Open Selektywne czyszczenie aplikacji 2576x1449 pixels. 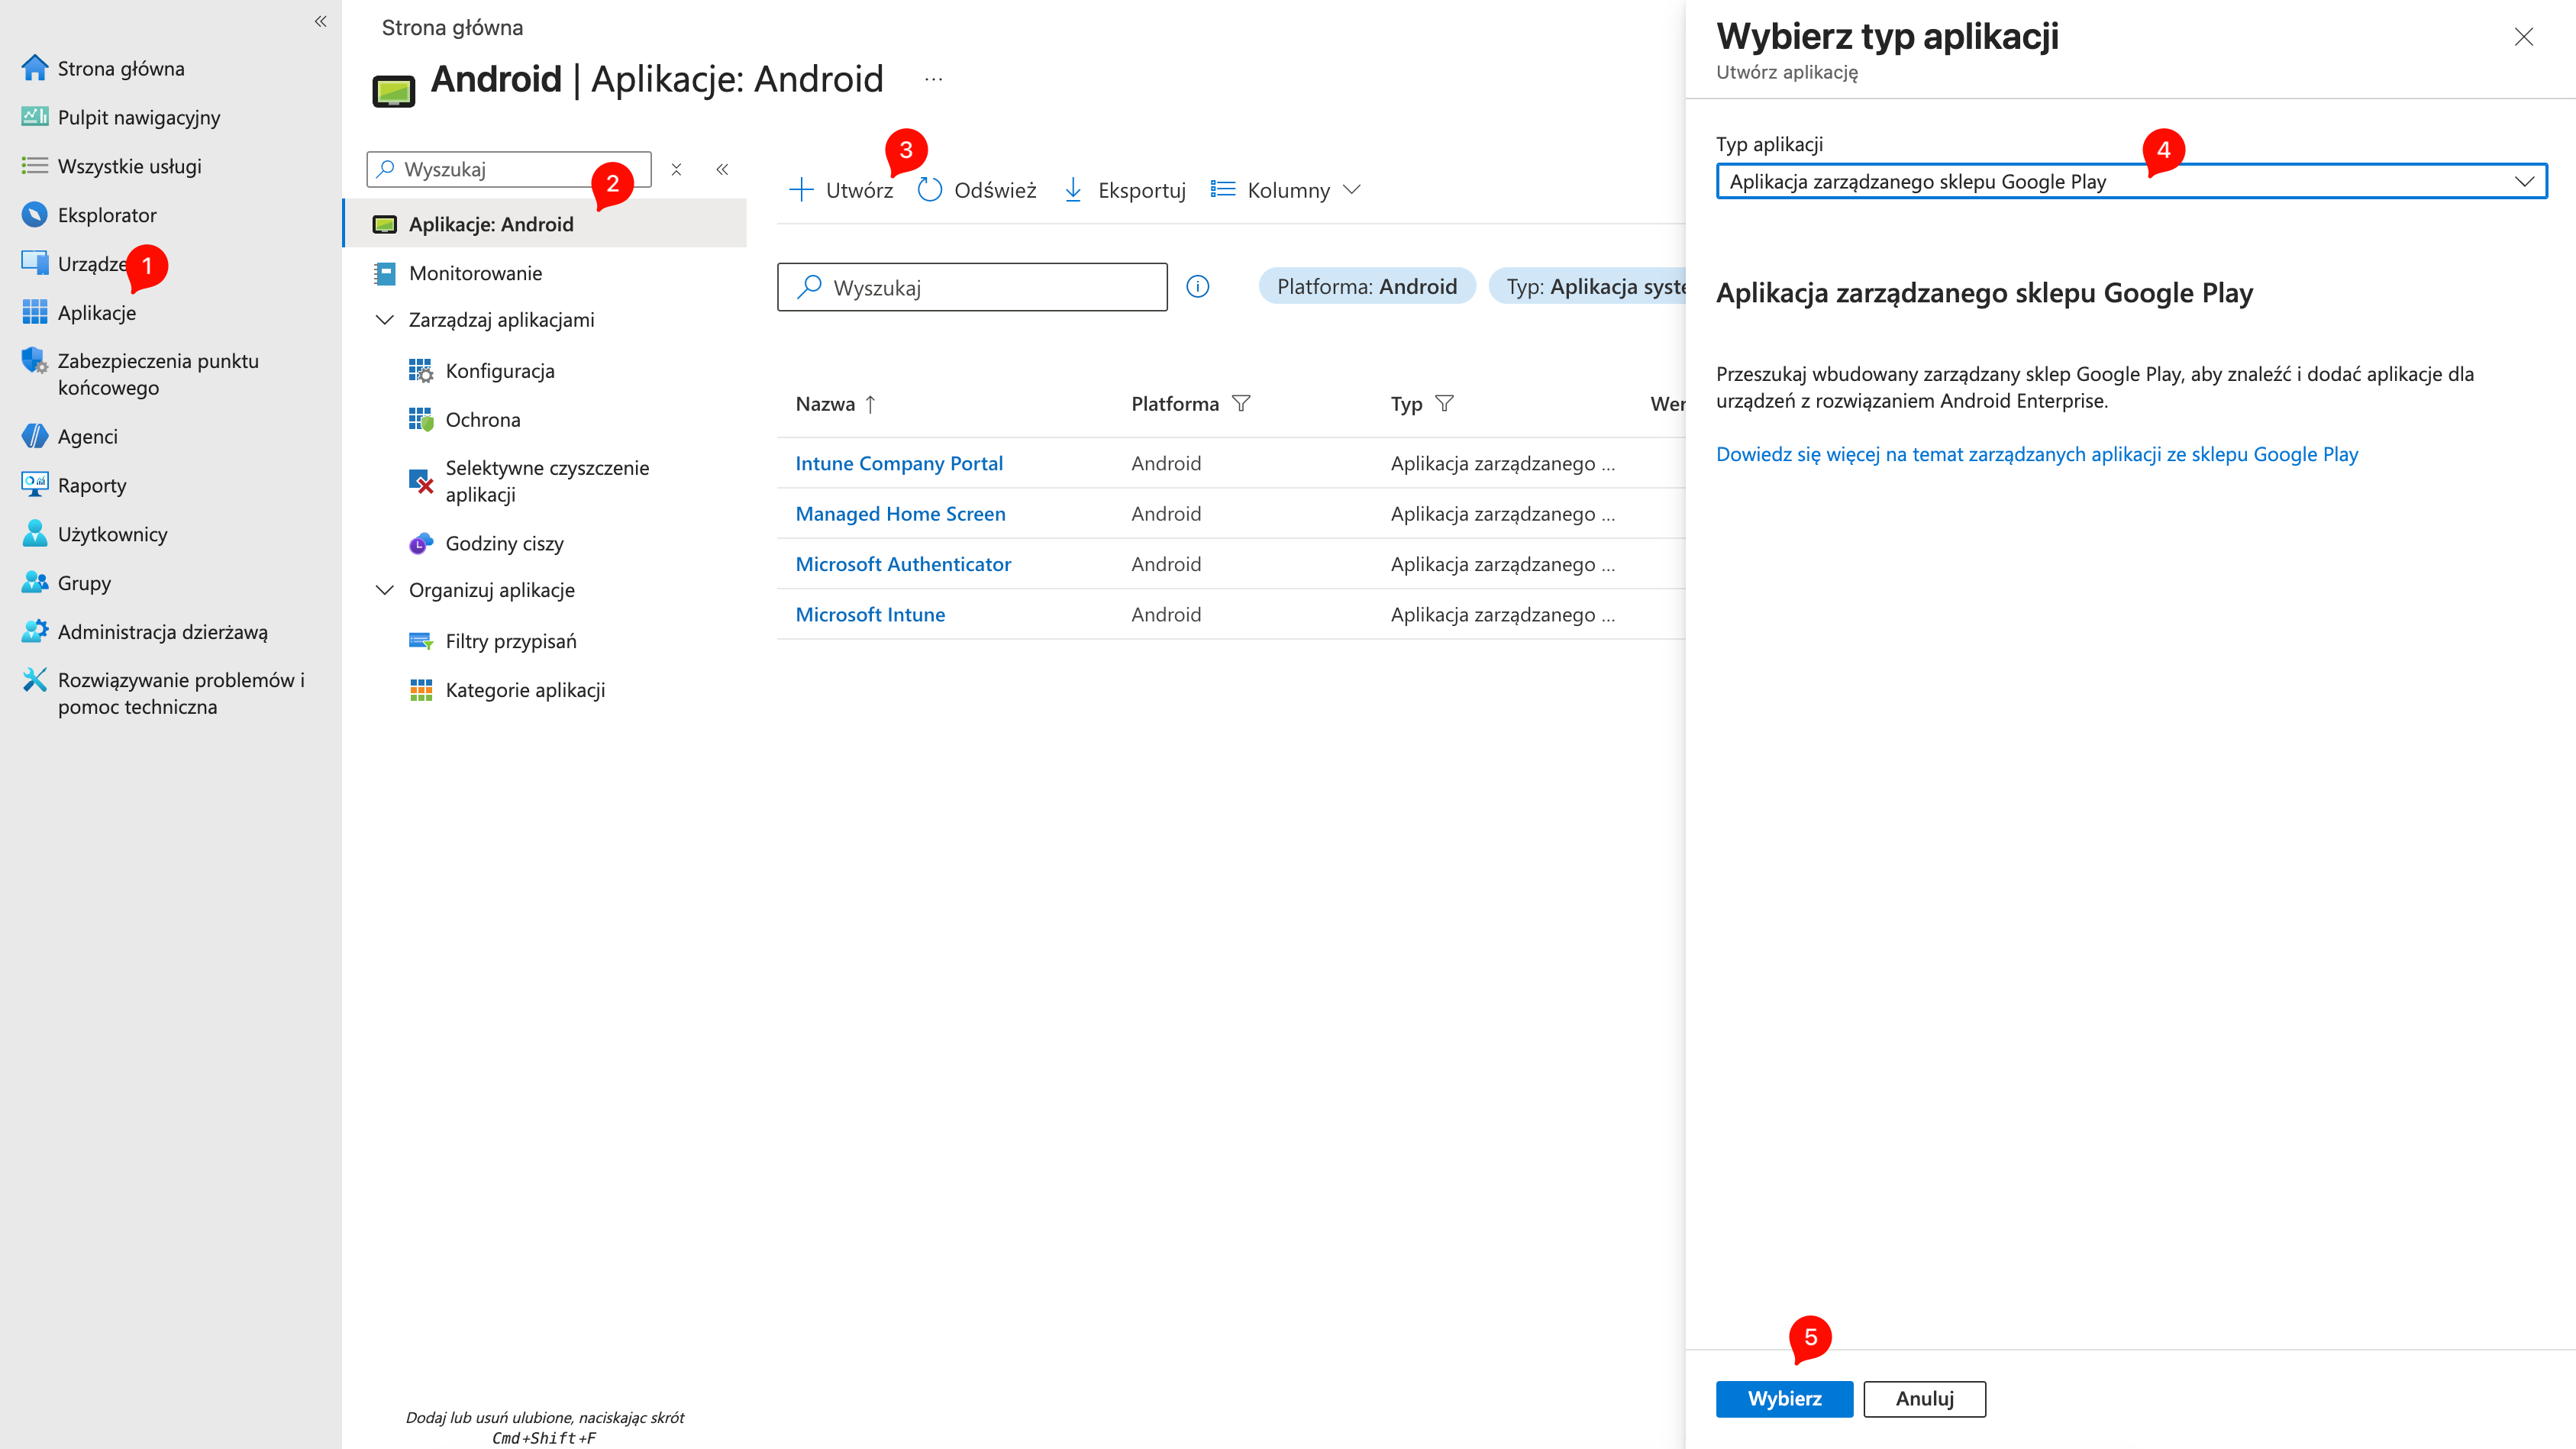(547, 480)
